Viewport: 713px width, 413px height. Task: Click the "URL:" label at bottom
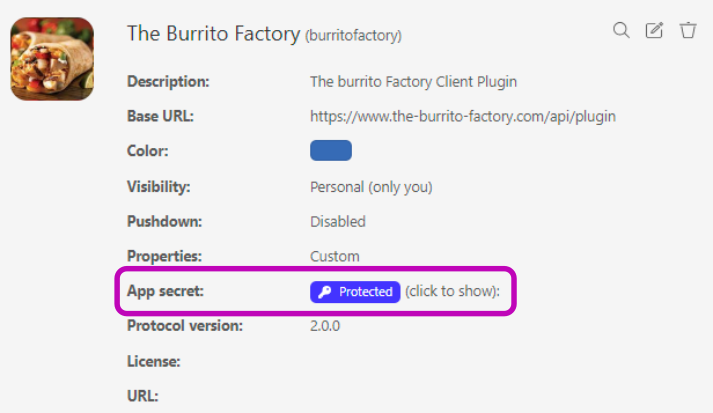[x=143, y=395]
